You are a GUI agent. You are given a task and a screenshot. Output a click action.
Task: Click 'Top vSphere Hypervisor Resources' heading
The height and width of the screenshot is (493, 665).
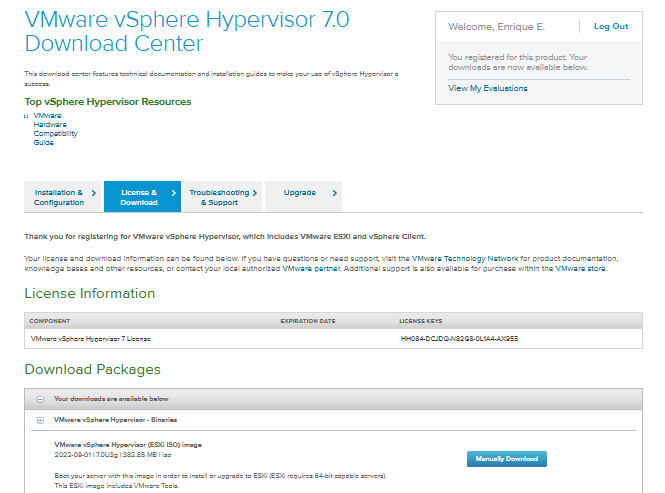(x=108, y=102)
